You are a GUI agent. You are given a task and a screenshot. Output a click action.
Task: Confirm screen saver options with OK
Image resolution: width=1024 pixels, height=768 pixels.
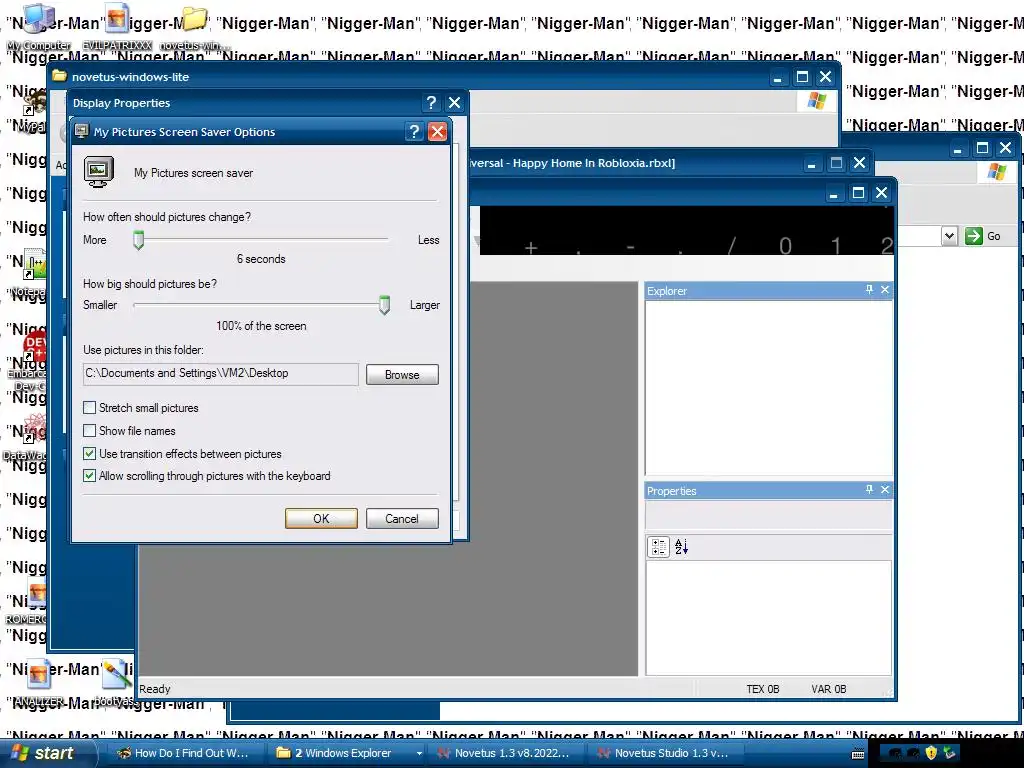point(321,519)
